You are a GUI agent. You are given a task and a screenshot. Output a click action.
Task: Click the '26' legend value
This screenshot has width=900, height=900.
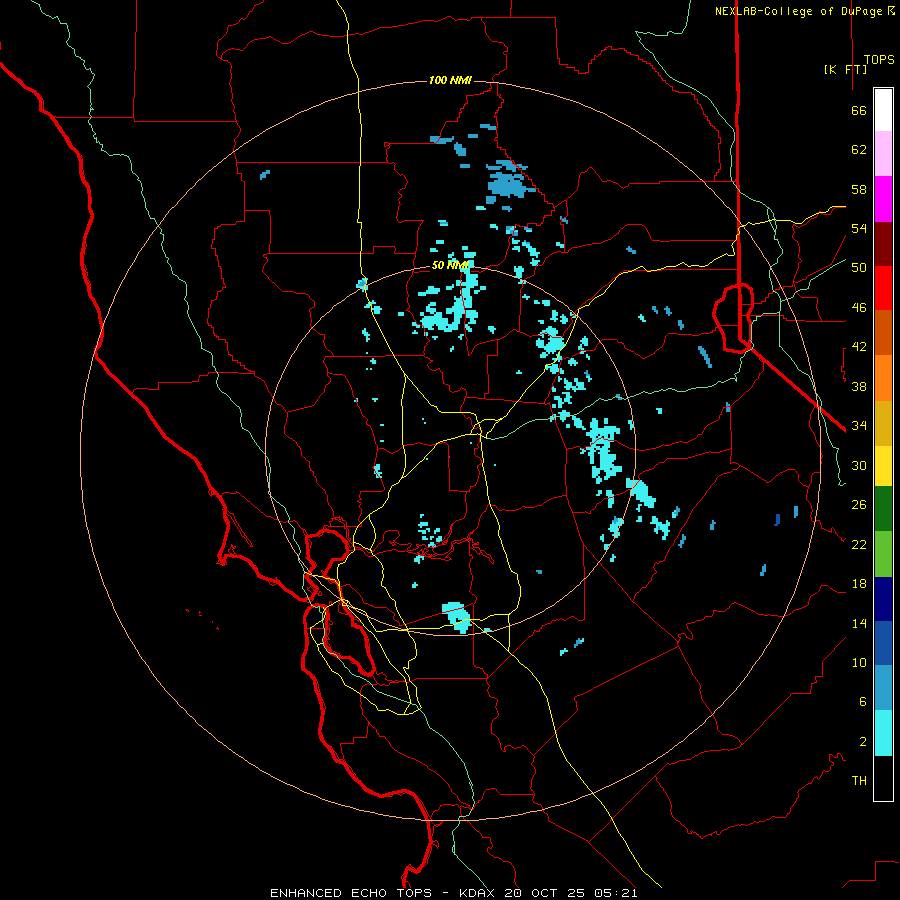(x=859, y=505)
